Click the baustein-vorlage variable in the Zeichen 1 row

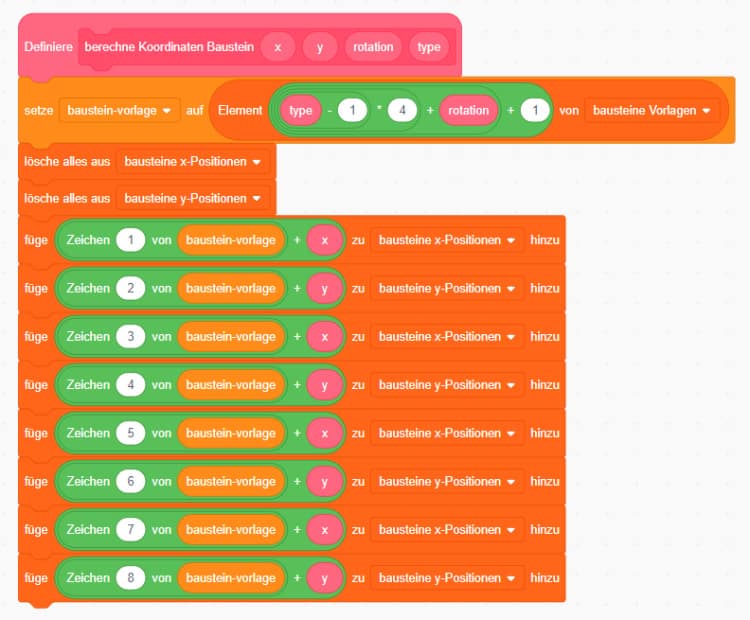click(231, 240)
